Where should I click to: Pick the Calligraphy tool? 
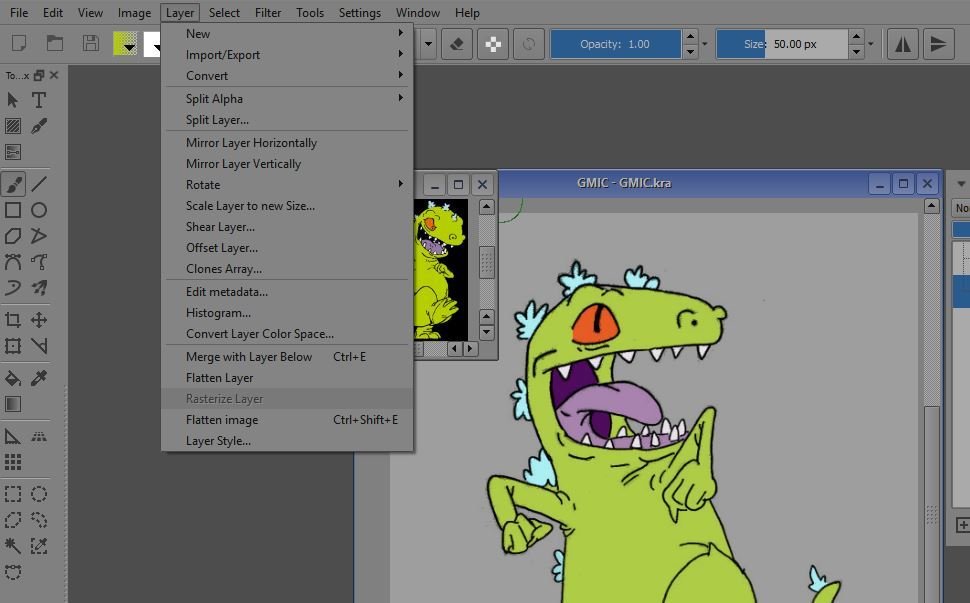coord(38,126)
